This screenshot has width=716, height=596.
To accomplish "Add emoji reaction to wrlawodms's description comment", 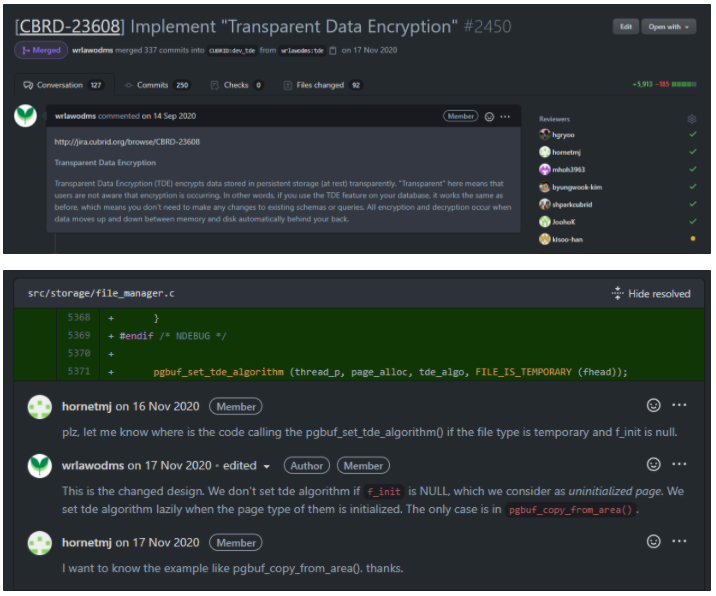I will pyautogui.click(x=489, y=116).
